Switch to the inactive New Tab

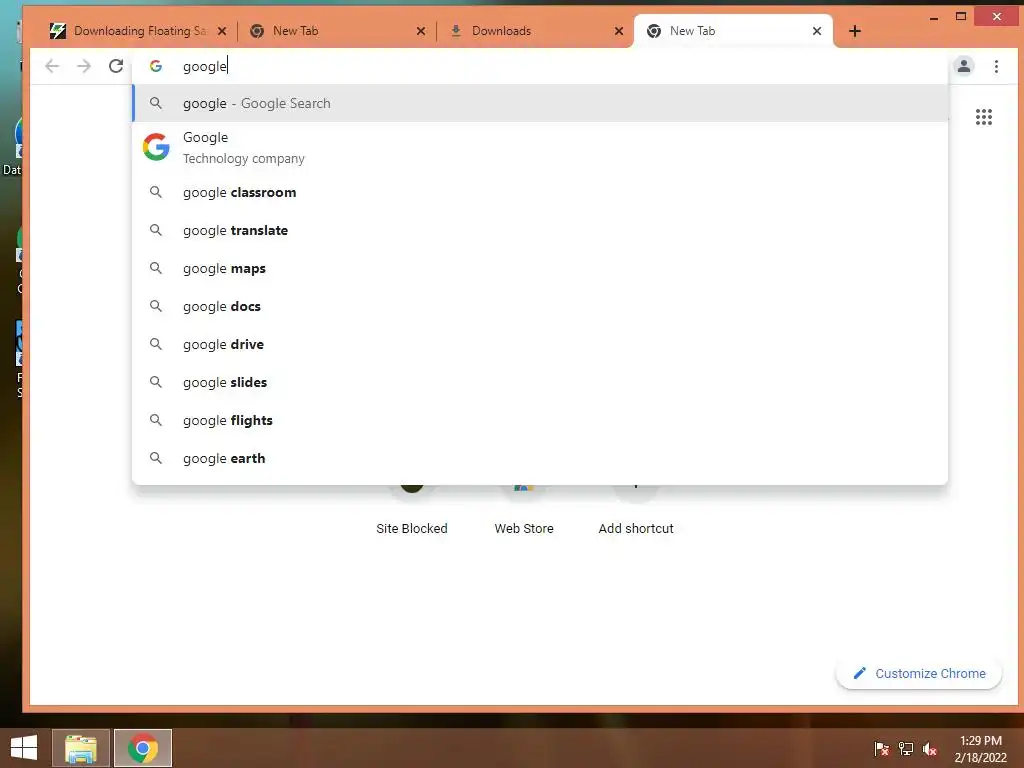tap(336, 31)
